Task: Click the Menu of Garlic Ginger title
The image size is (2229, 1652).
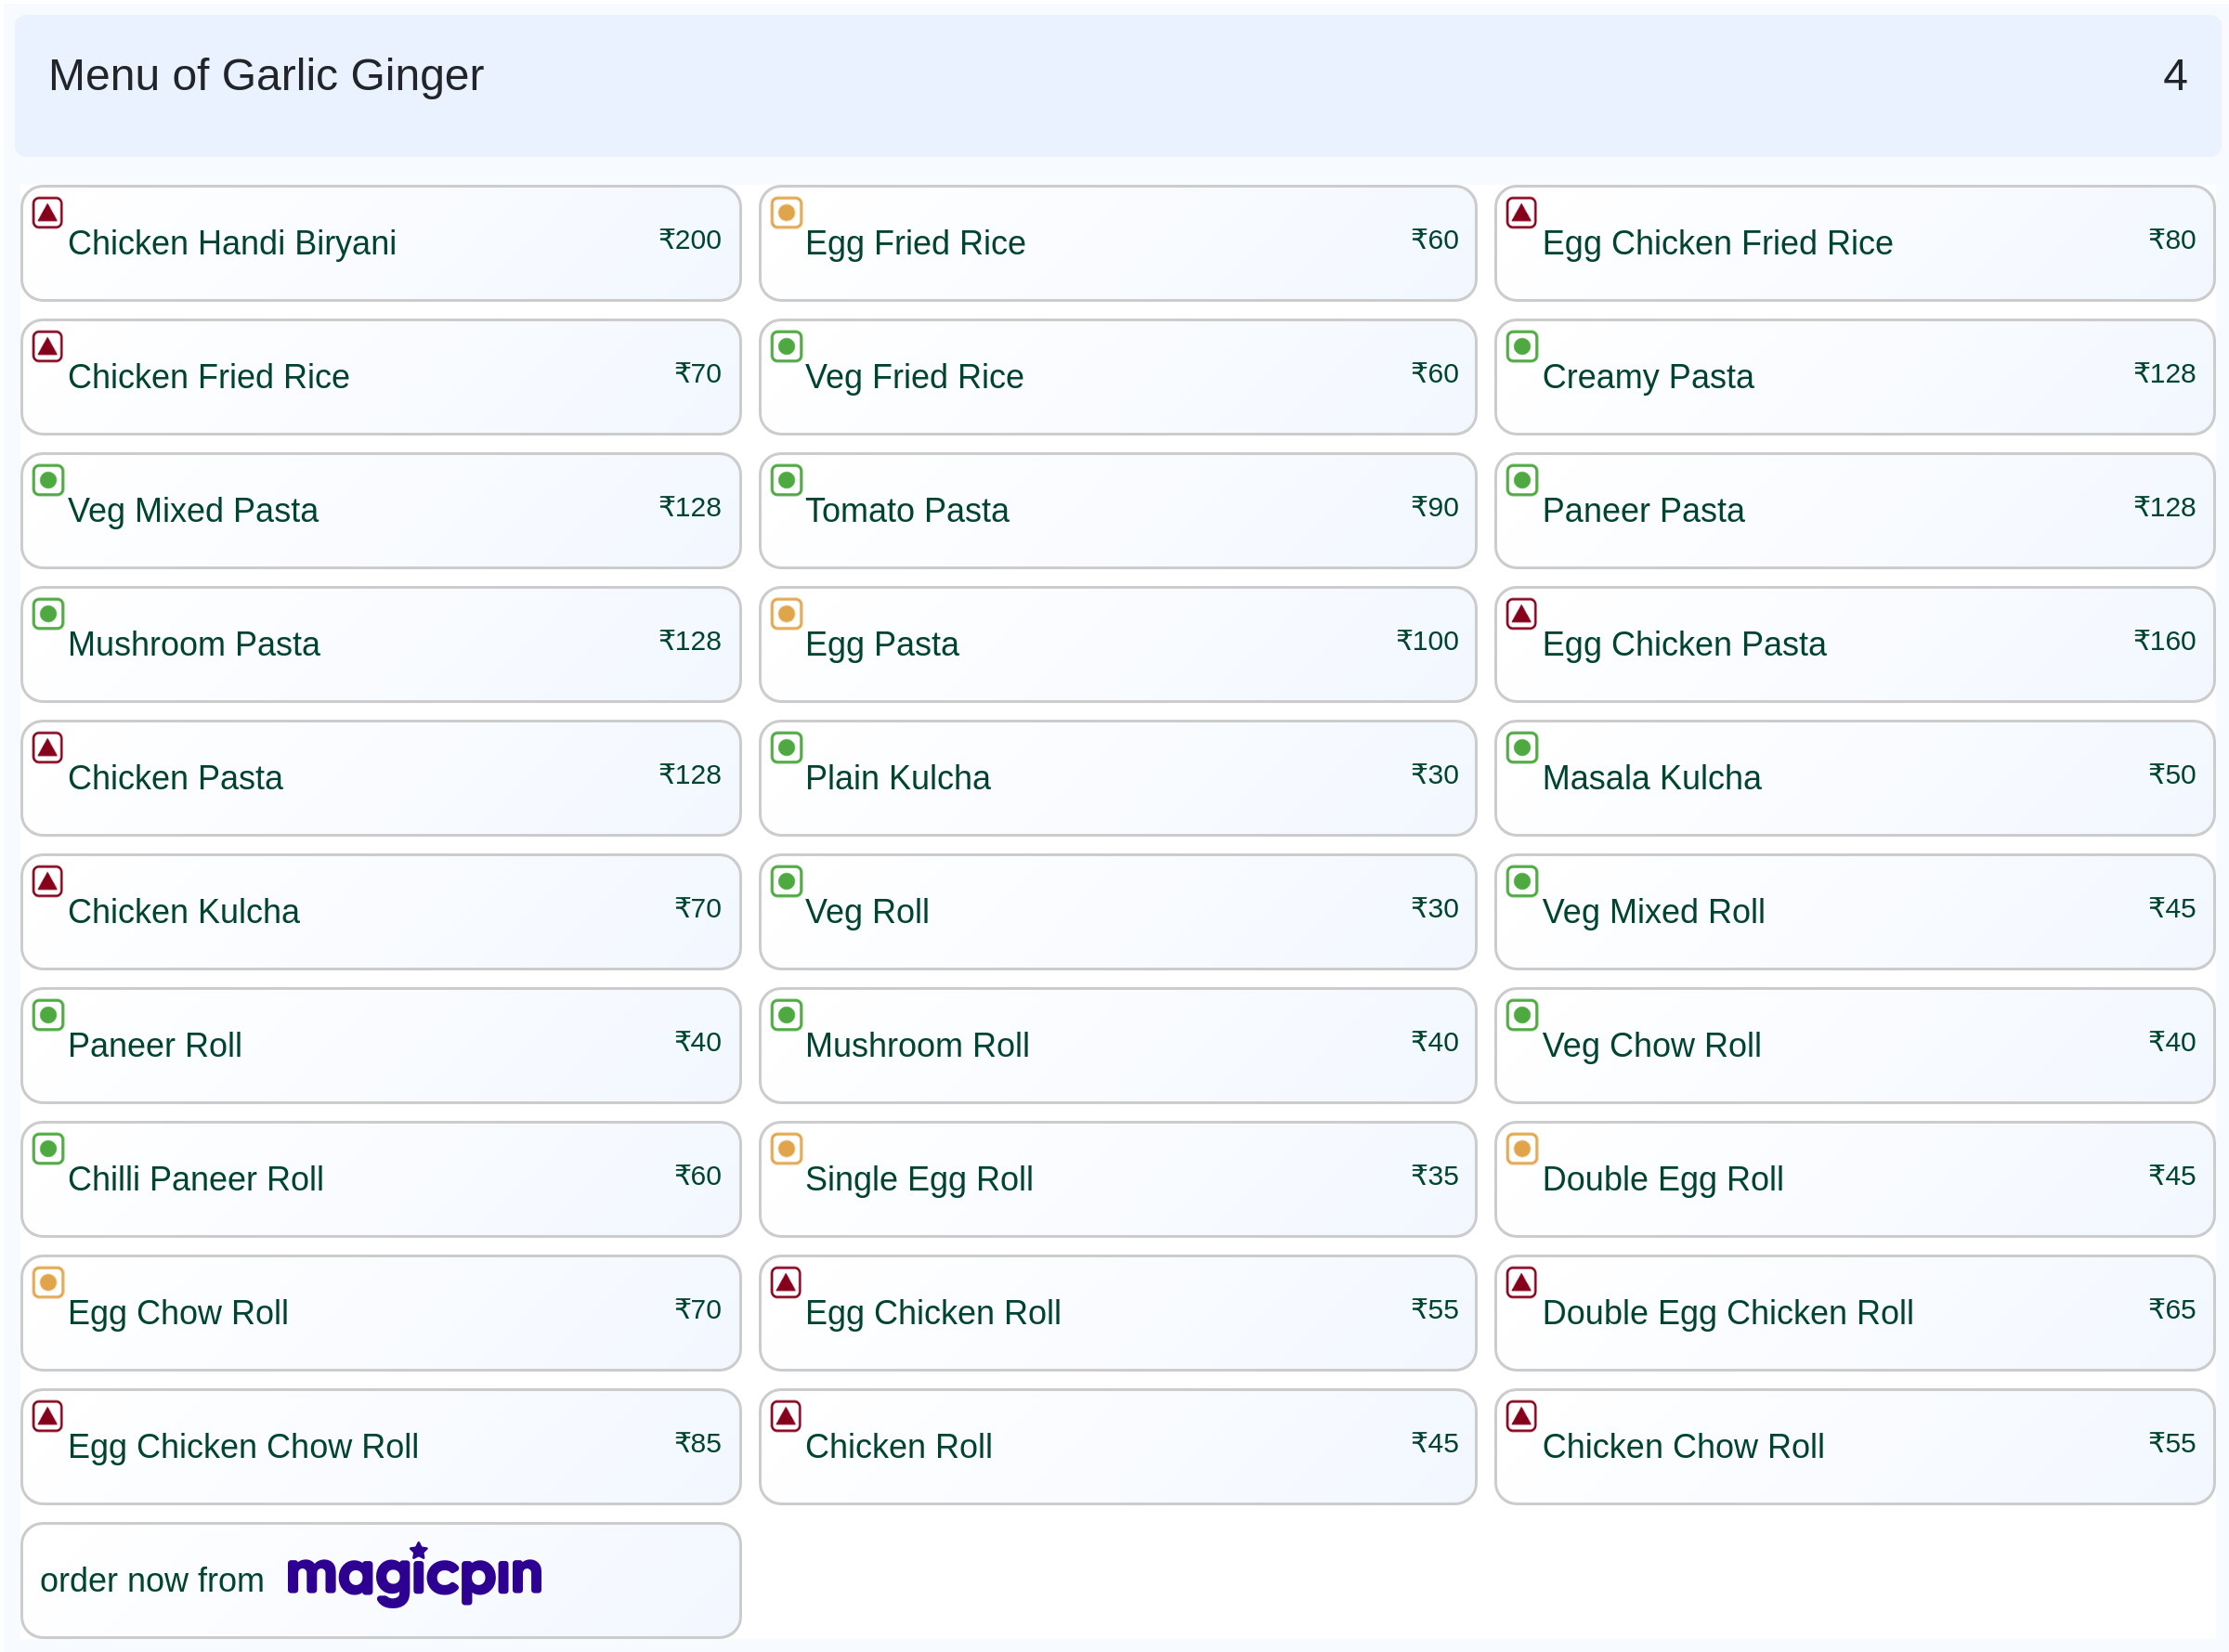Action: coord(266,76)
